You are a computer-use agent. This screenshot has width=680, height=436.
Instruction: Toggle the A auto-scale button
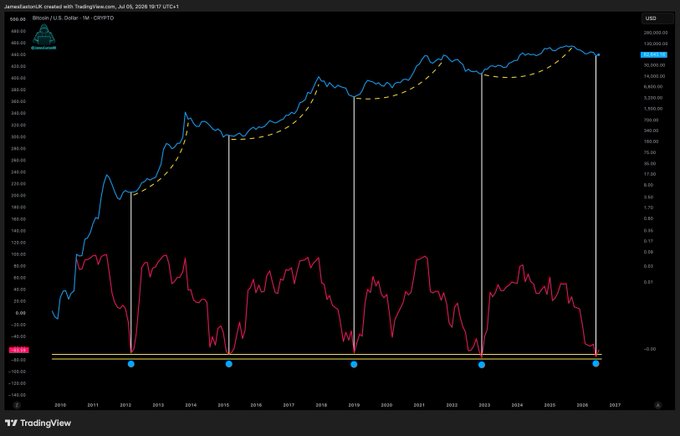coord(658,405)
